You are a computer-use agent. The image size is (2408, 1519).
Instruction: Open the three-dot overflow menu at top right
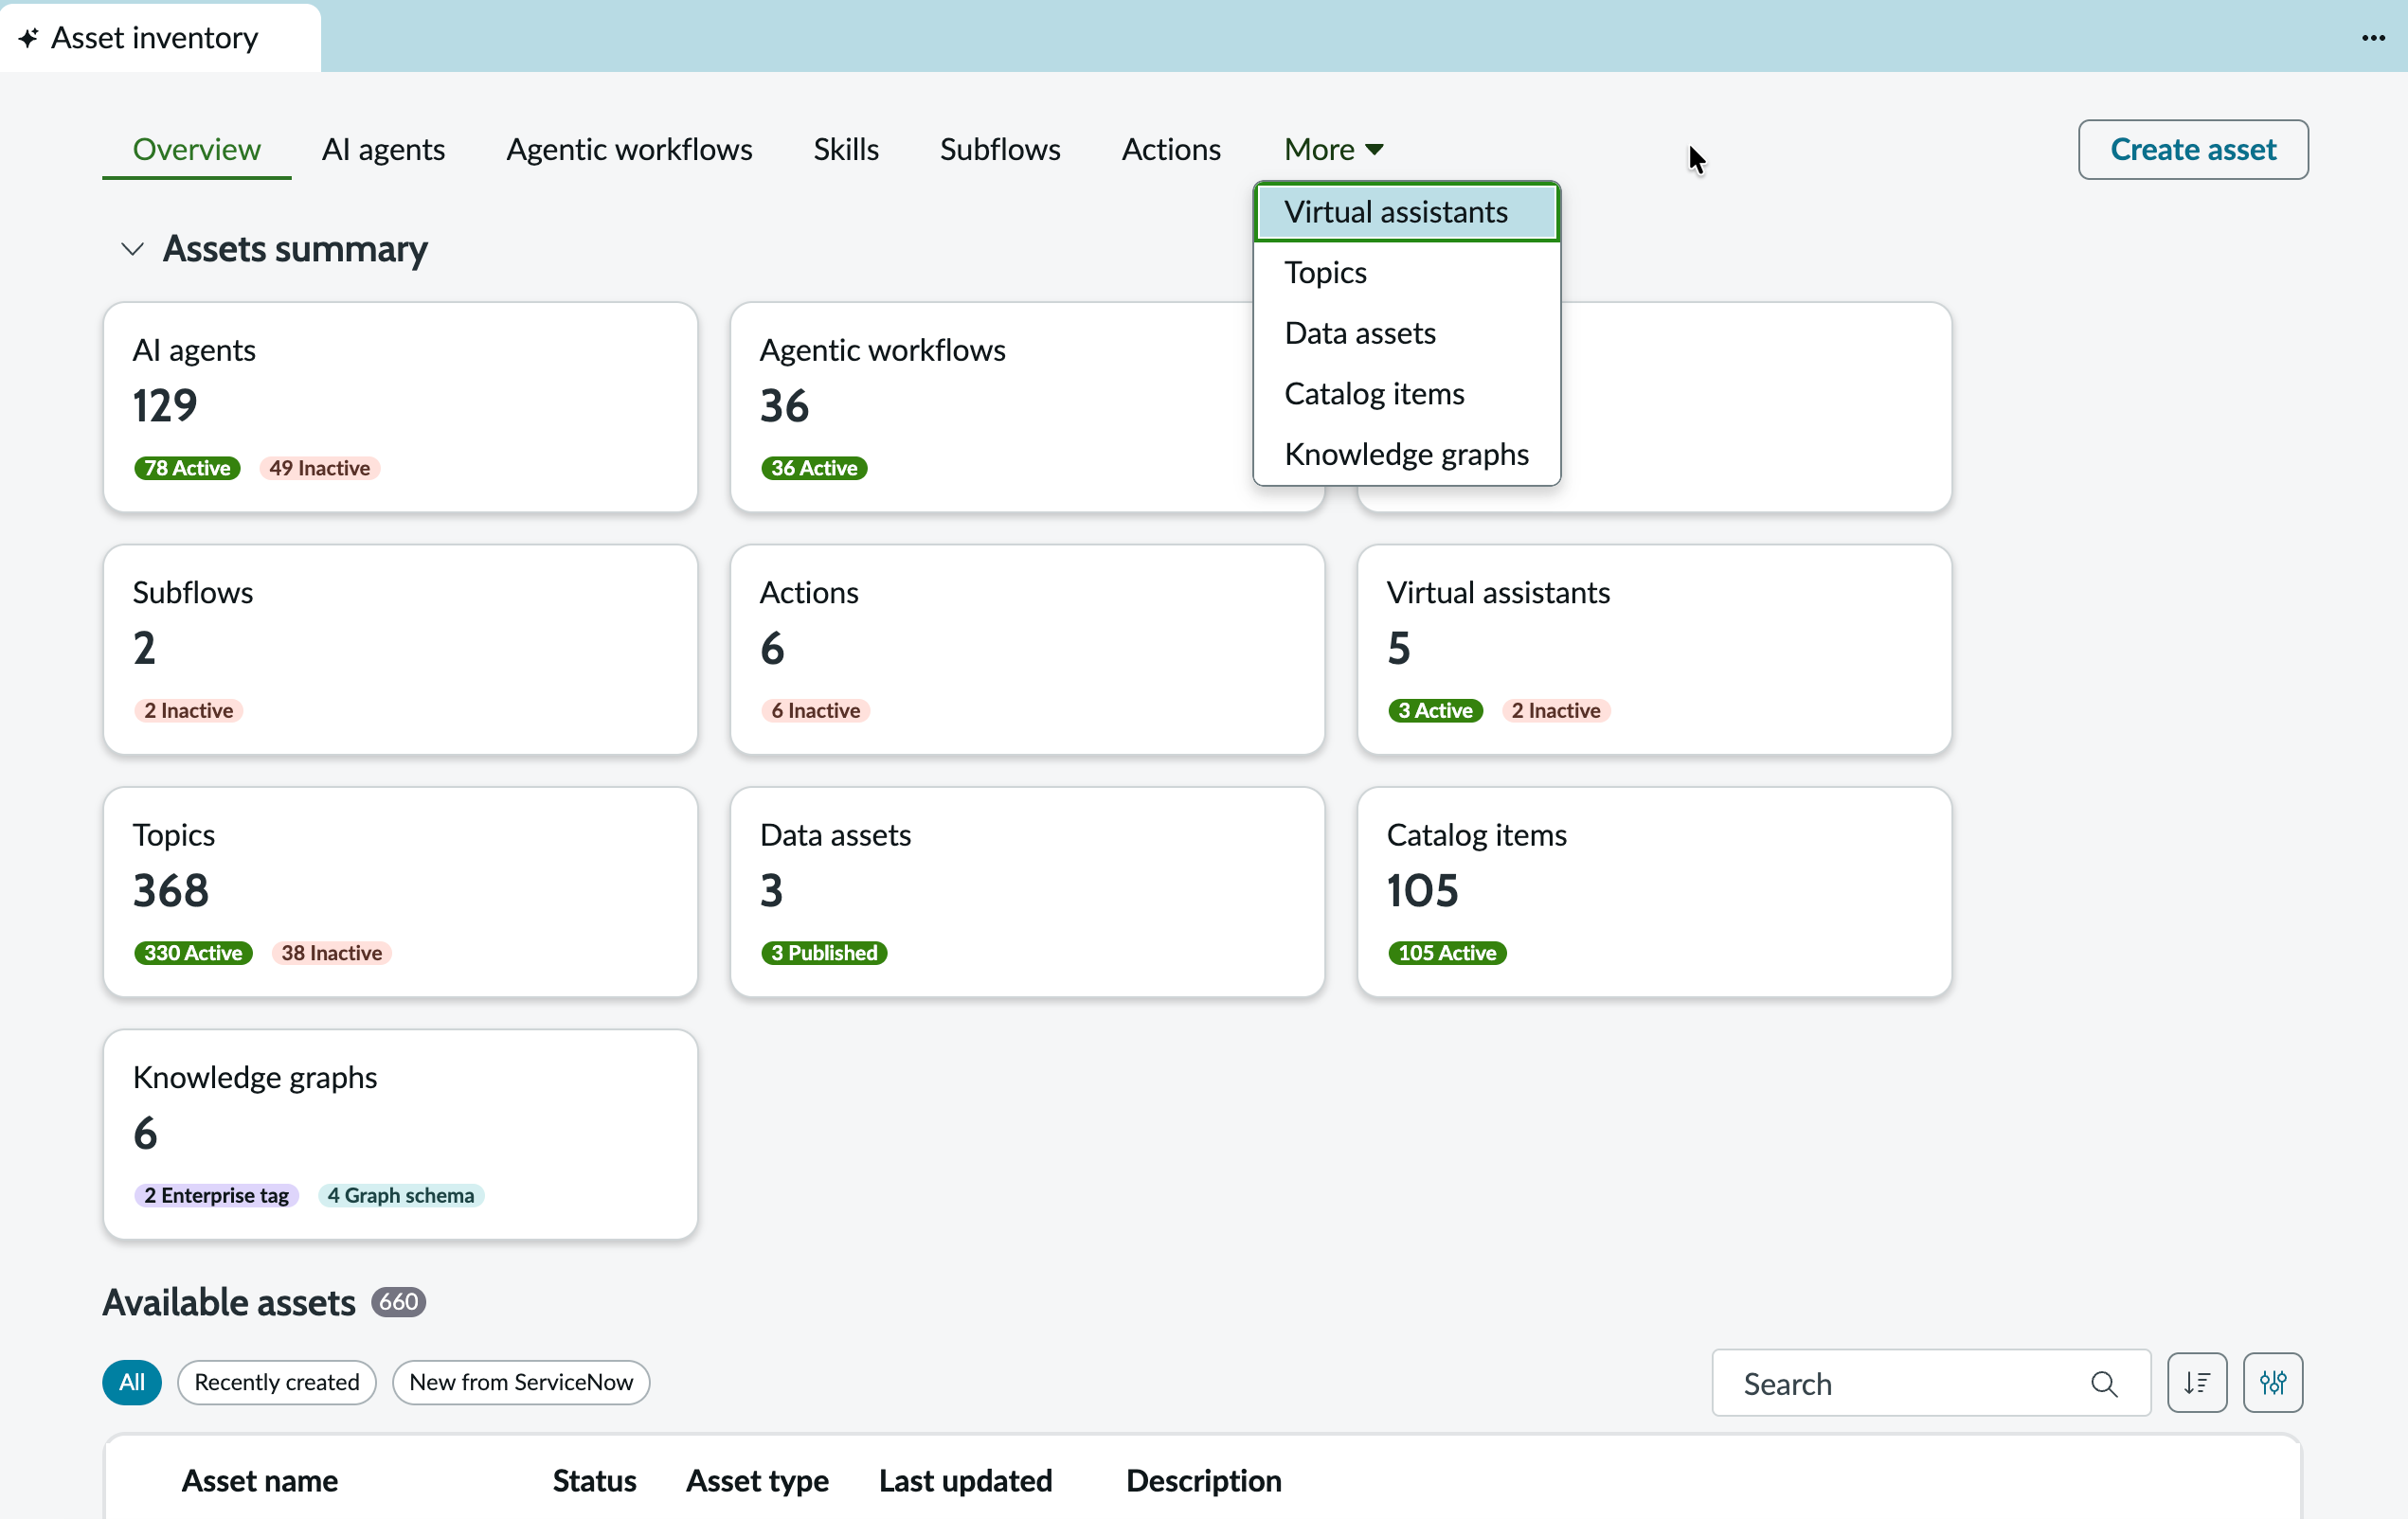click(x=2373, y=38)
